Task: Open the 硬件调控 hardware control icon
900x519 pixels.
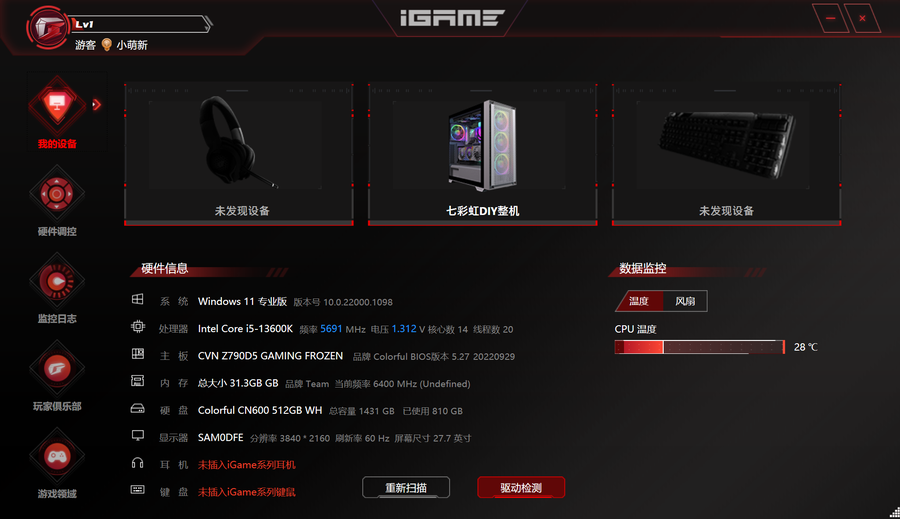Action: click(x=57, y=195)
